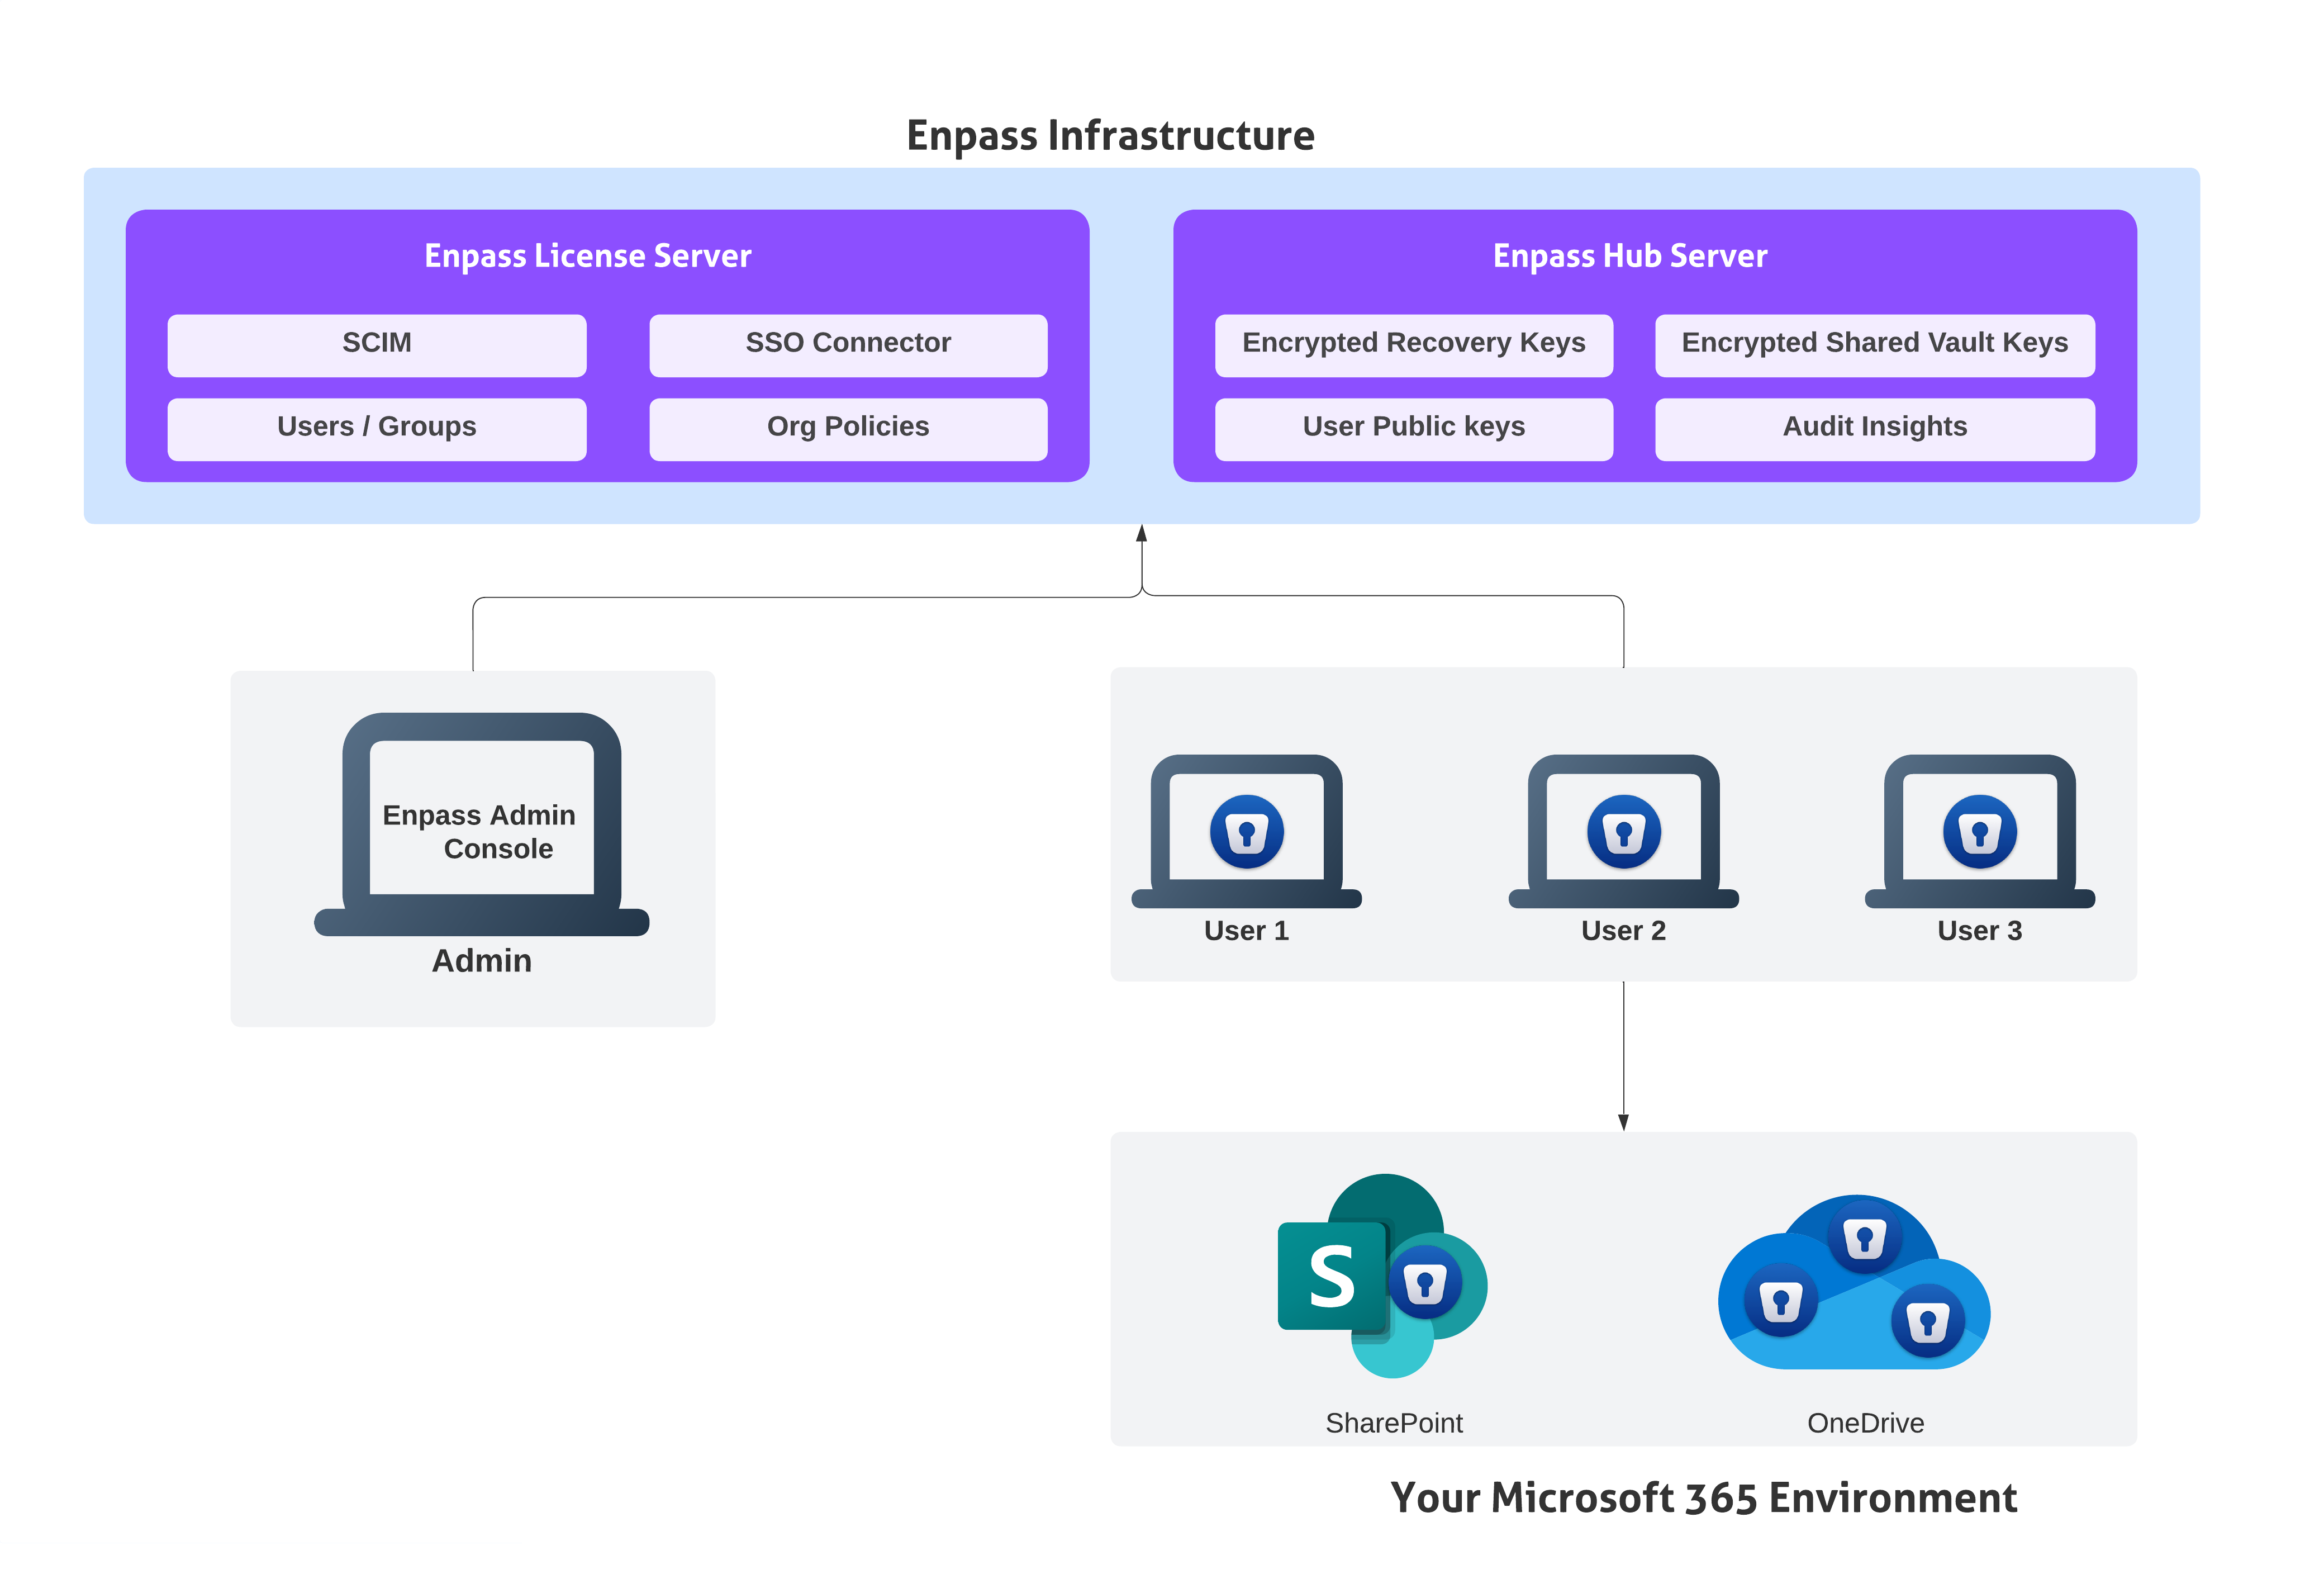Click the Enpass Admin Console text
Viewport: 2324px width, 1593px height.
coord(480,831)
